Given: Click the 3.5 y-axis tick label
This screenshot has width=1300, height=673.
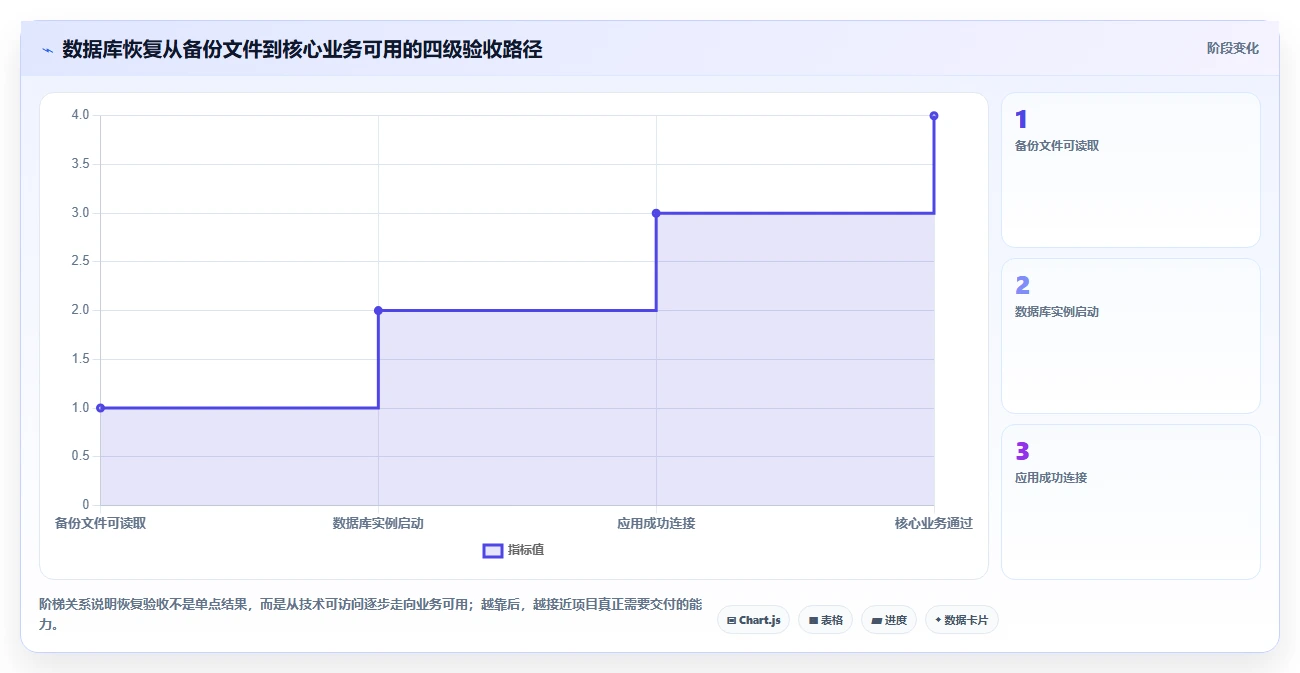Looking at the screenshot, I should pos(80,164).
